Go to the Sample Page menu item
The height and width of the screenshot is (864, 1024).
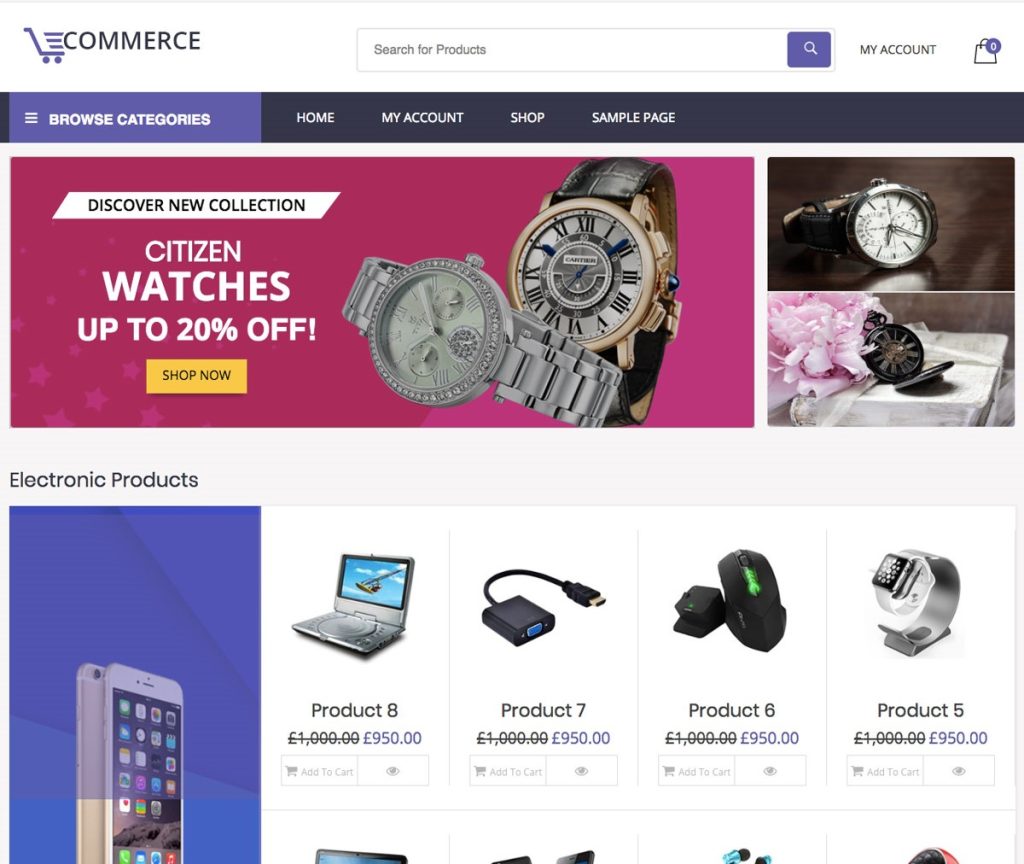[633, 118]
